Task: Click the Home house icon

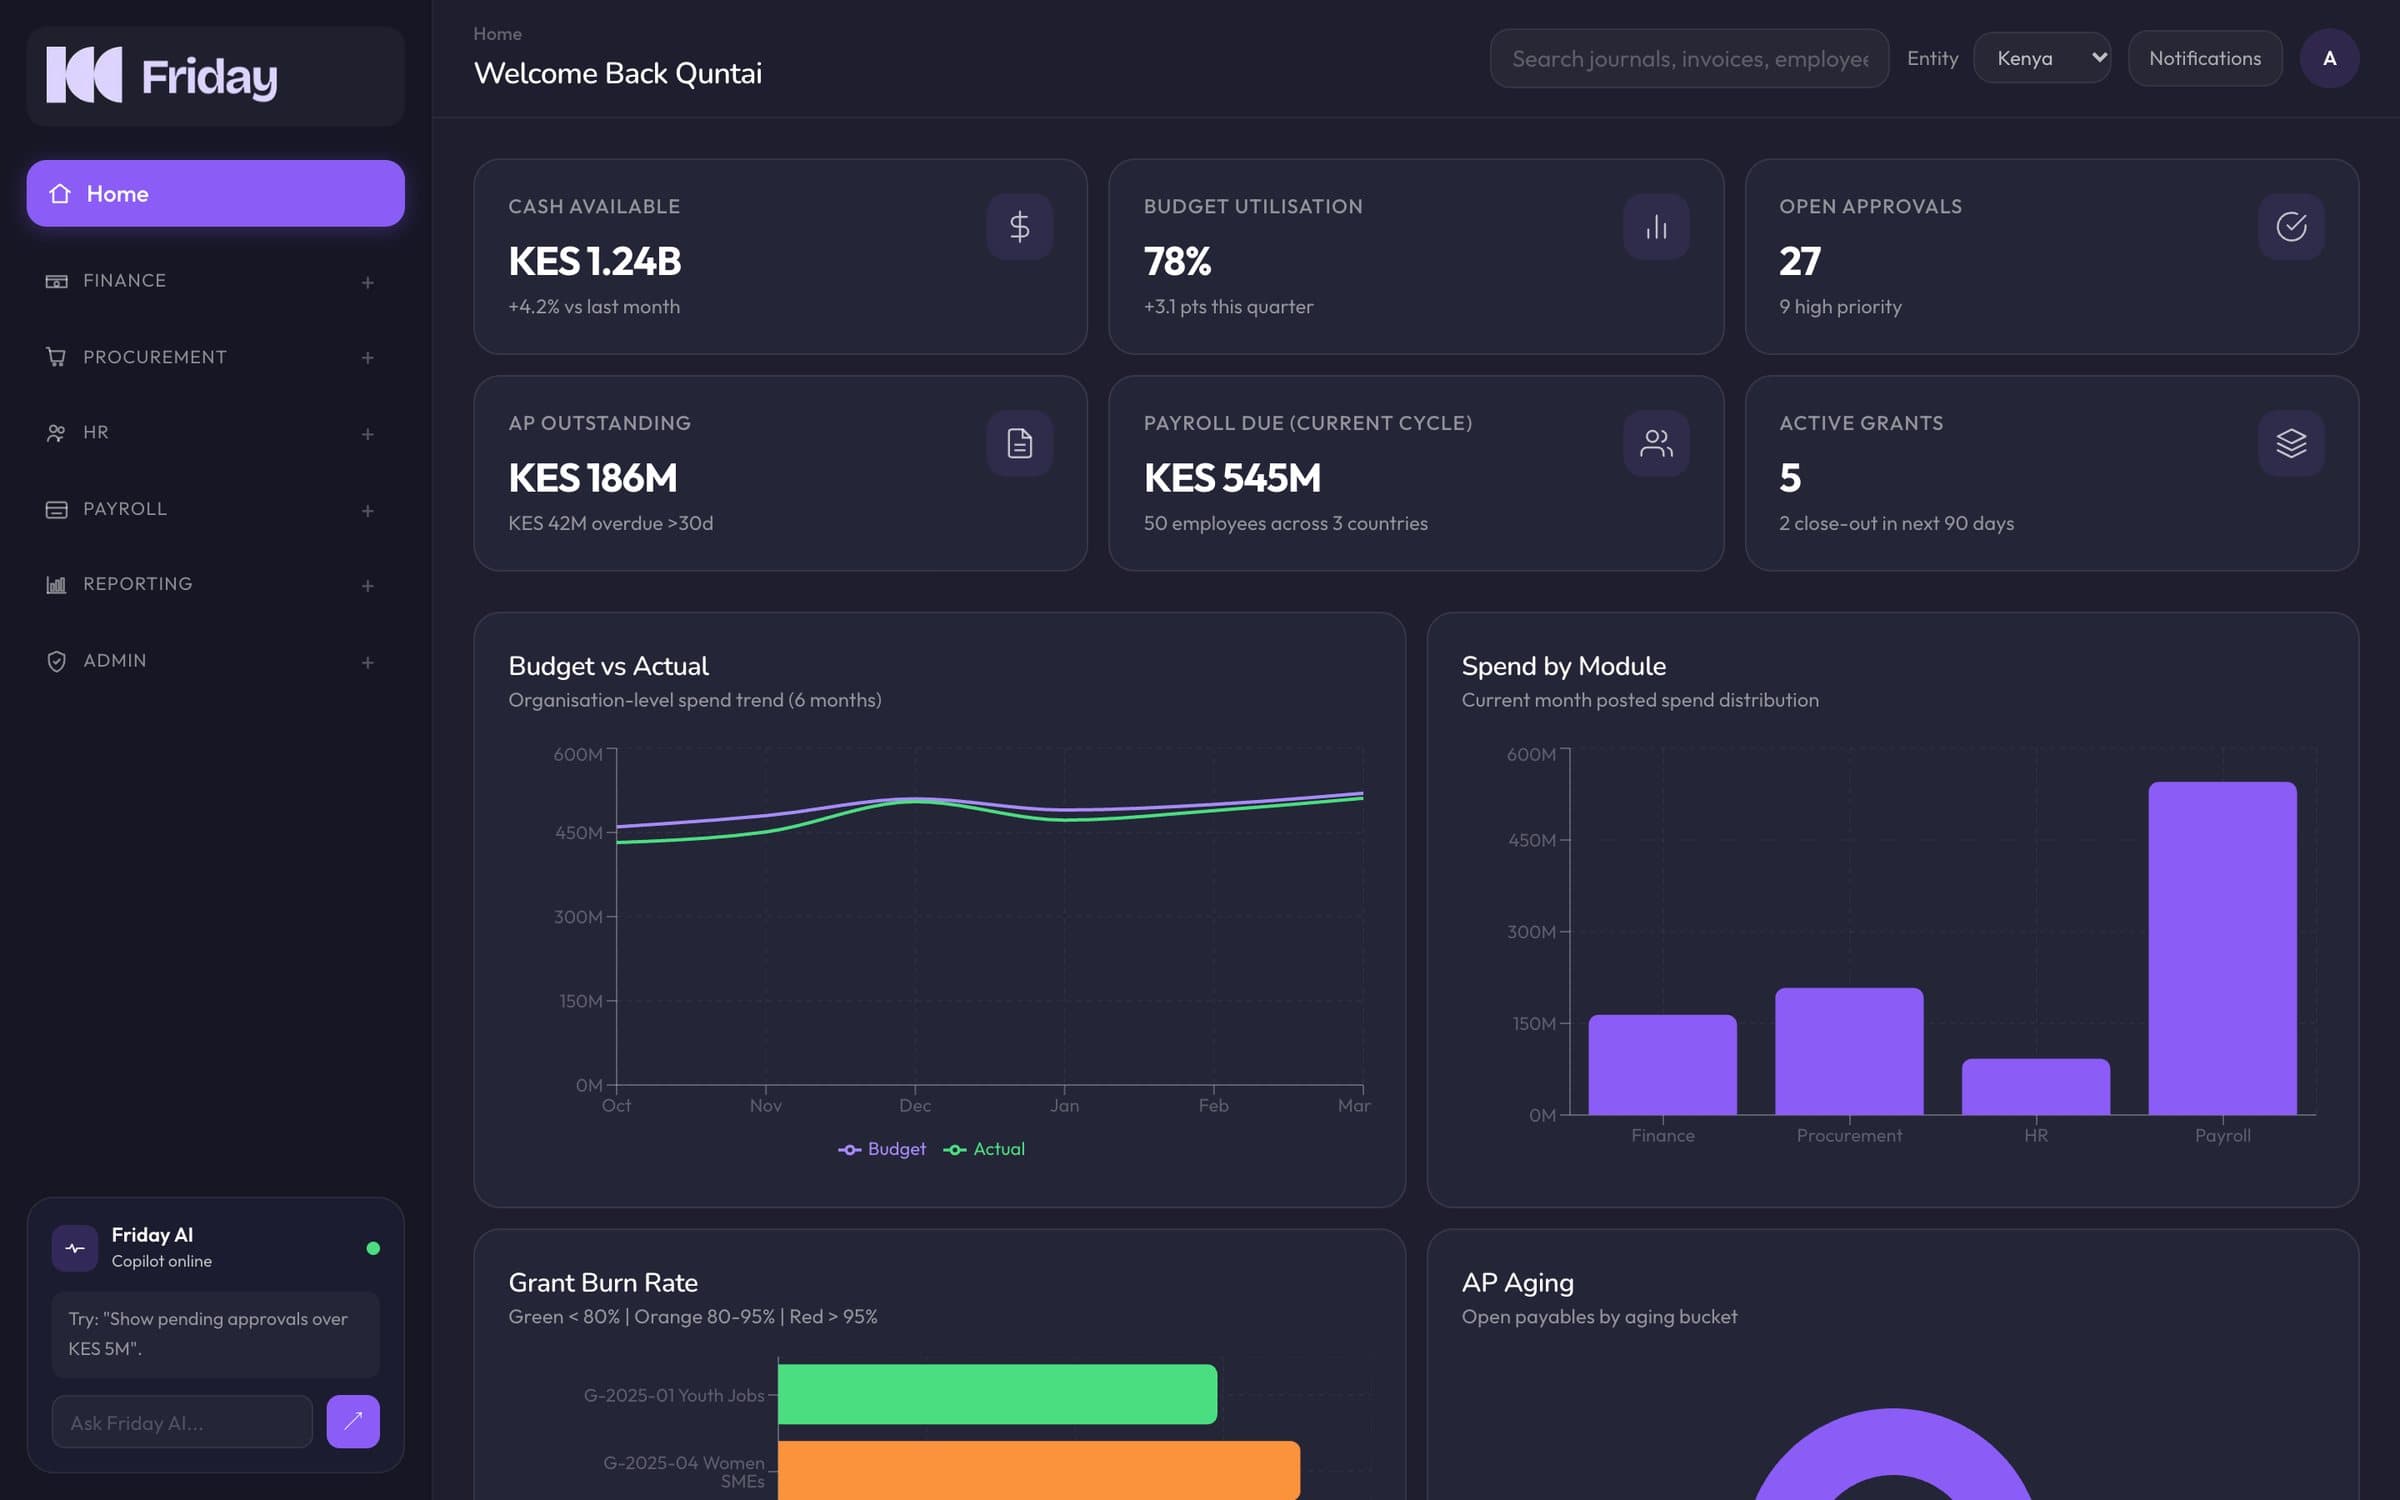Action: pos(60,193)
